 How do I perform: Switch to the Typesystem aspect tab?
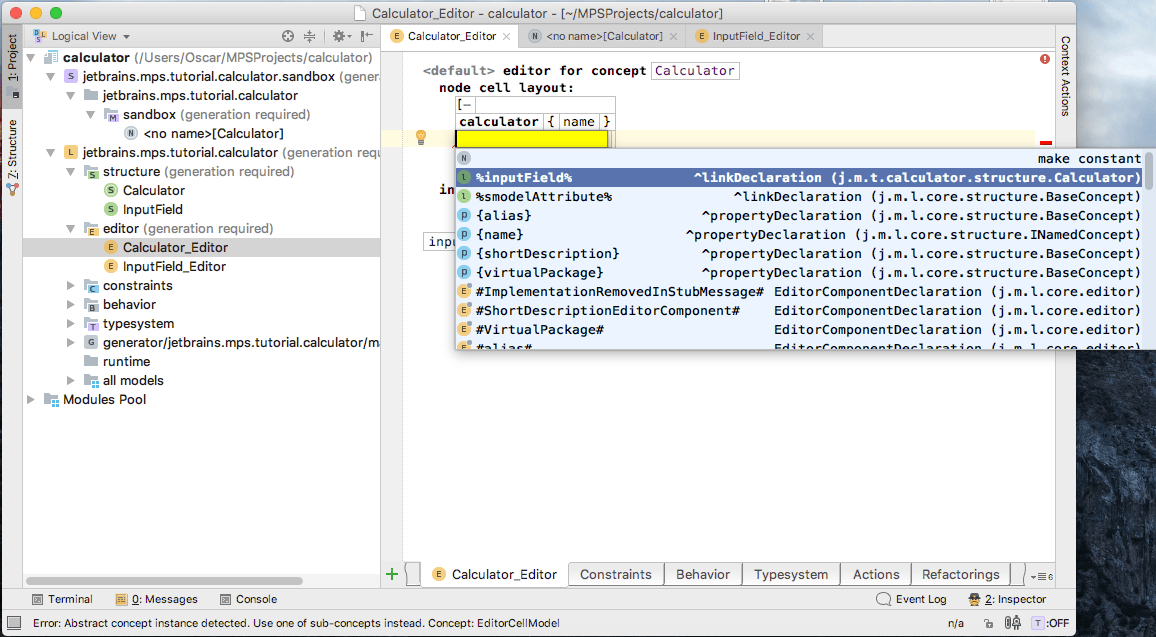[790, 574]
